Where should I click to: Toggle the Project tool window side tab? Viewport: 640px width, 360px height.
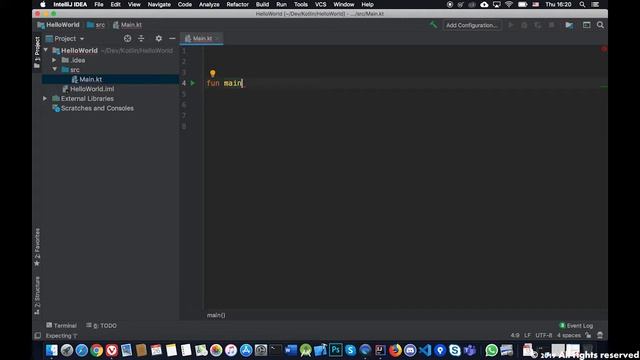(x=37, y=52)
